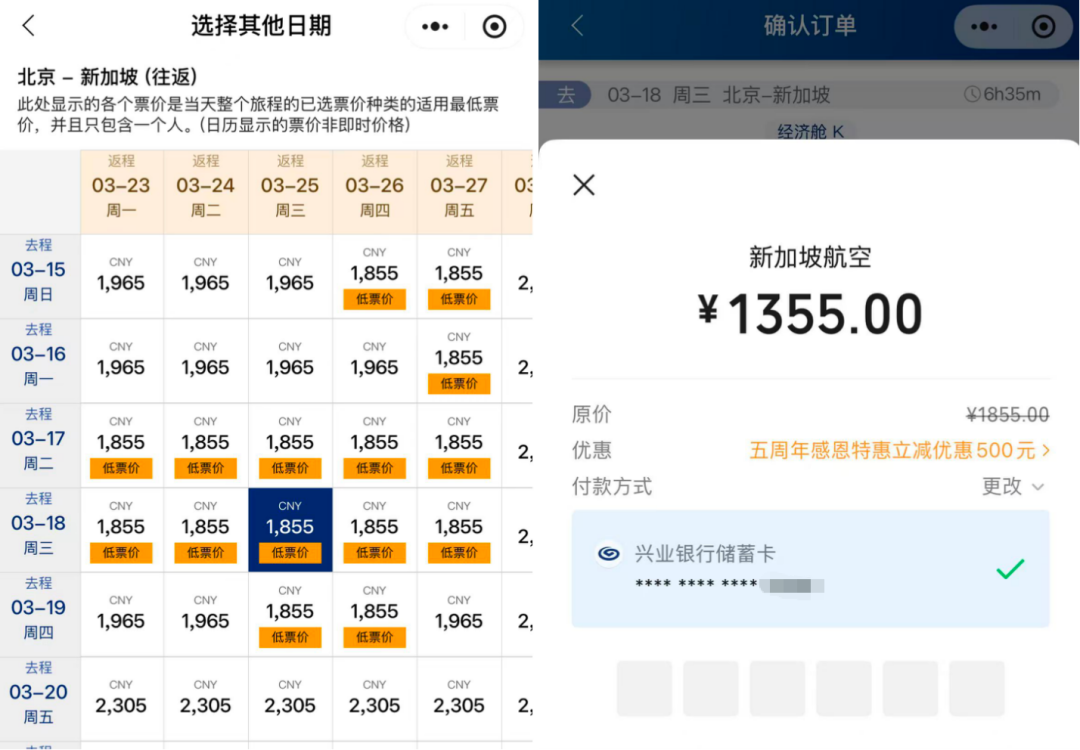Select the highlighted 03-18 return 1,855 fare cell
The image size is (1080, 750).
point(289,527)
